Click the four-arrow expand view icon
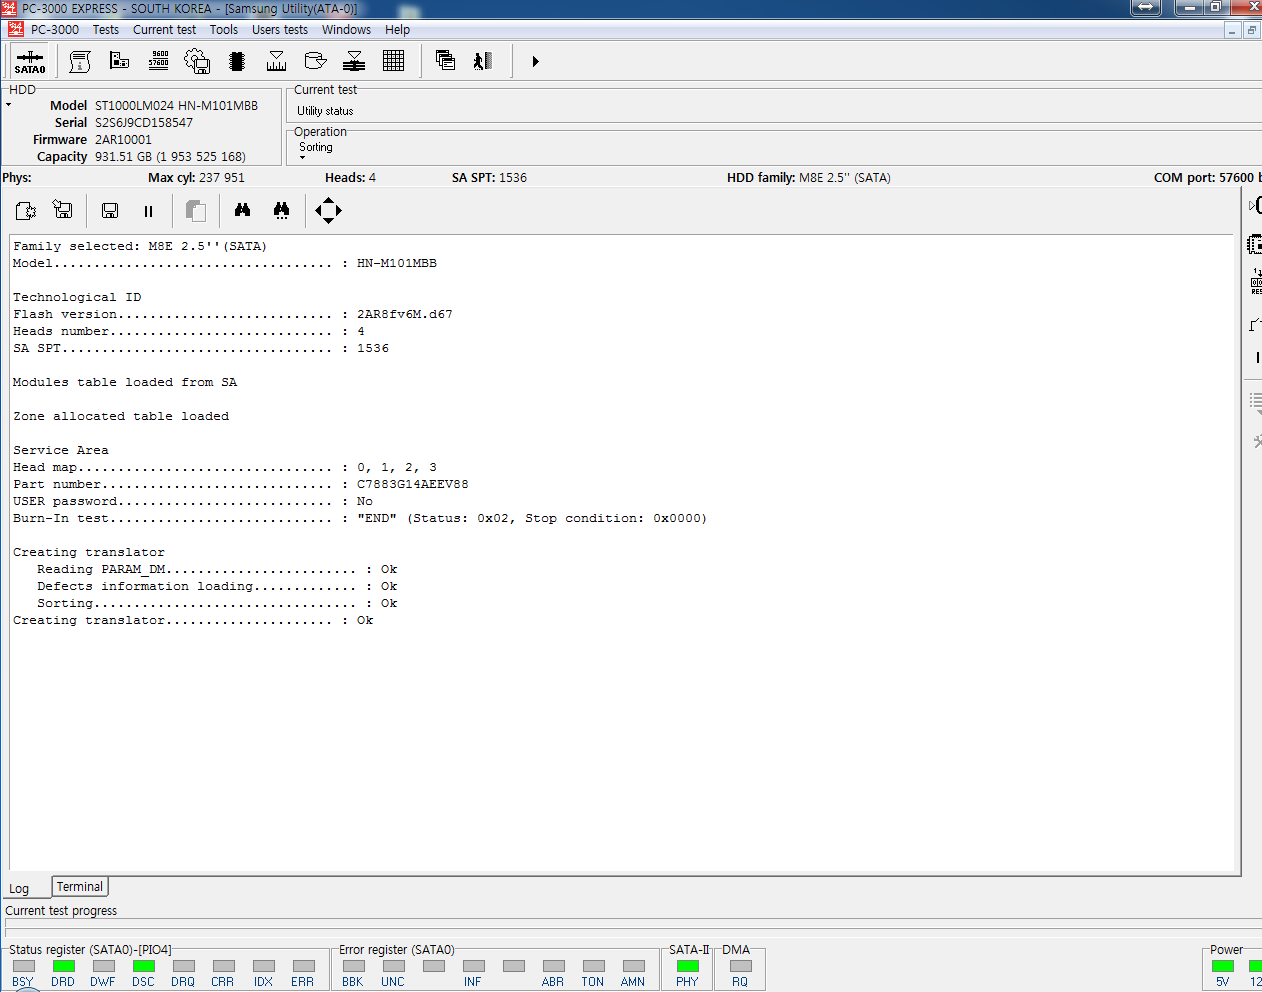Screen dimensions: 1262x992 pyautogui.click(x=328, y=210)
